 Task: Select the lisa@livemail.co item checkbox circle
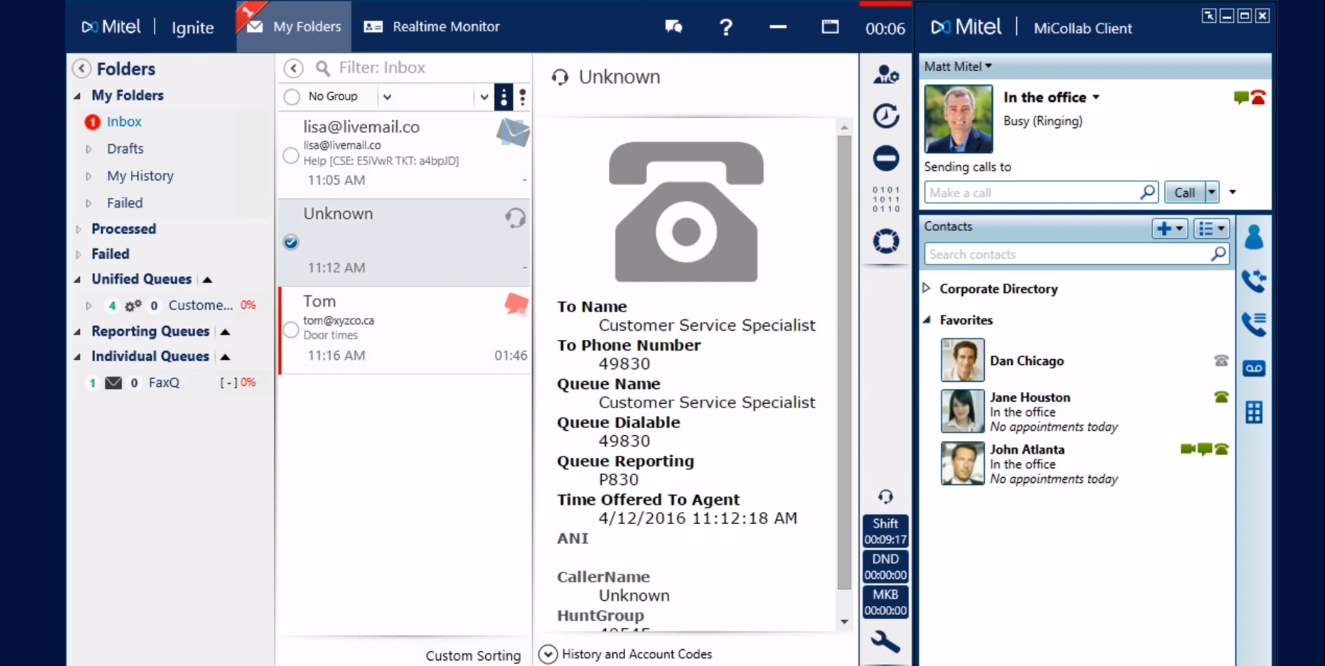(x=291, y=155)
